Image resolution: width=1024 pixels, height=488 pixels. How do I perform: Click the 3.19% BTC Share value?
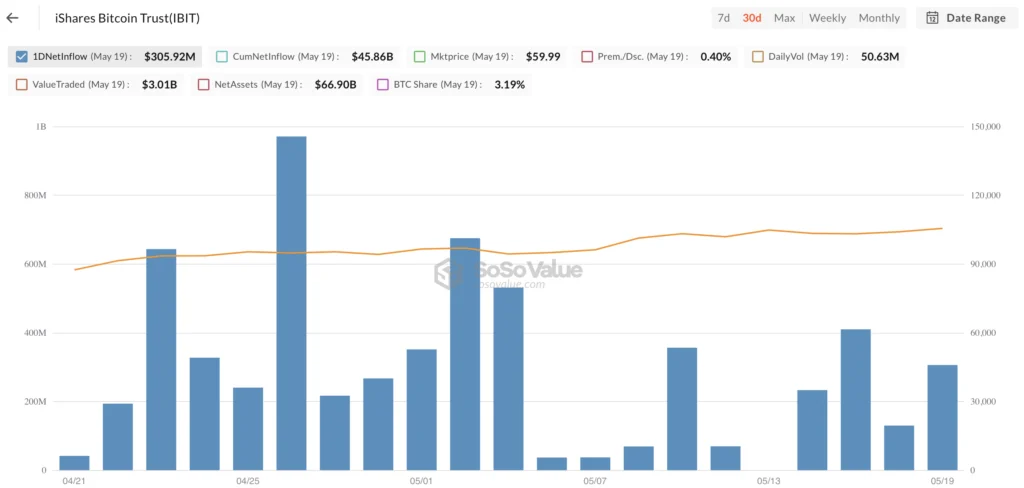pyautogui.click(x=509, y=84)
